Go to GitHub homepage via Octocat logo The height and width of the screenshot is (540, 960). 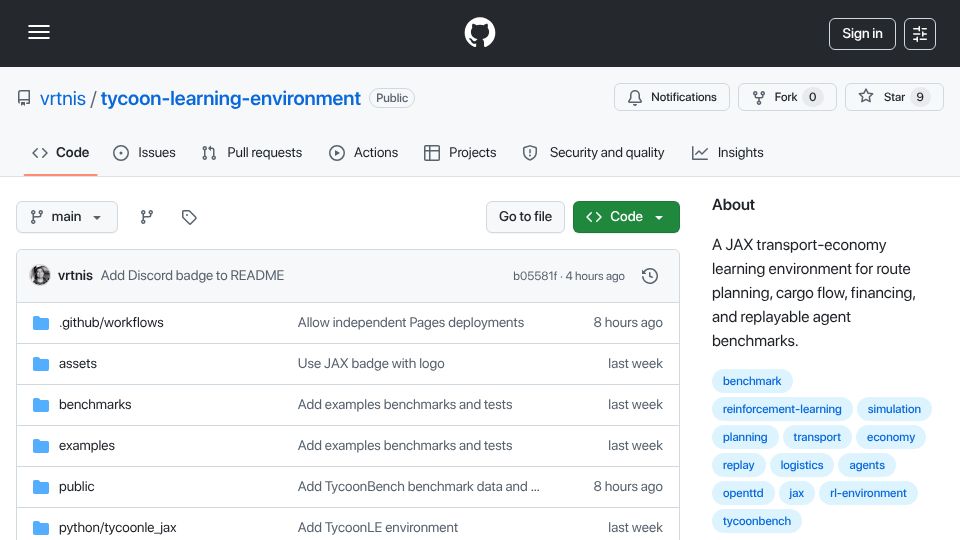tap(479, 32)
